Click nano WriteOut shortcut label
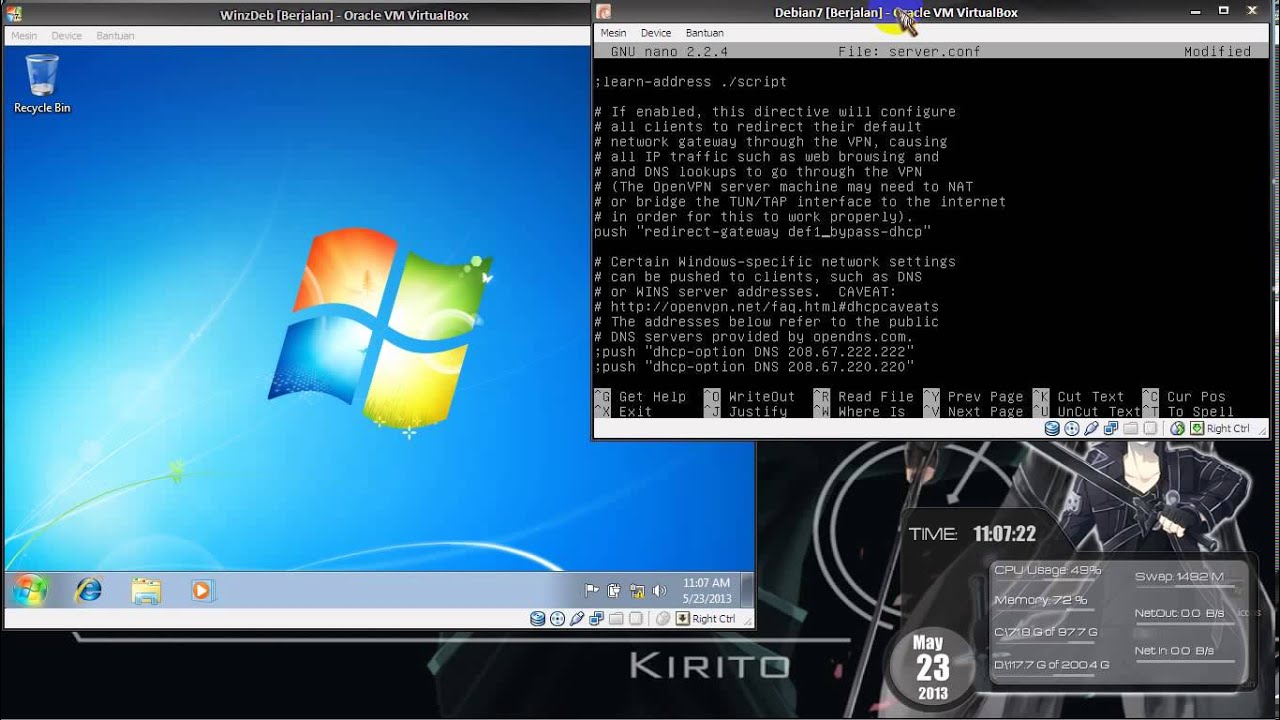 762,397
